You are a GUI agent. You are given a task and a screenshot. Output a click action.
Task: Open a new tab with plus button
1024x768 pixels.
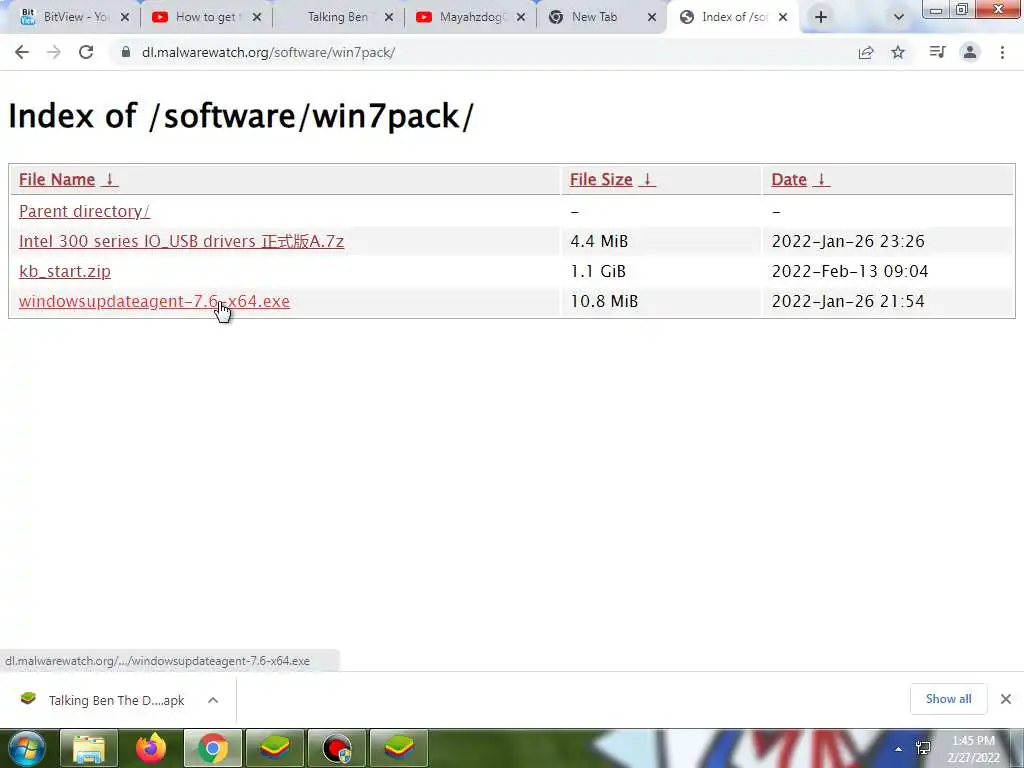[x=821, y=17]
